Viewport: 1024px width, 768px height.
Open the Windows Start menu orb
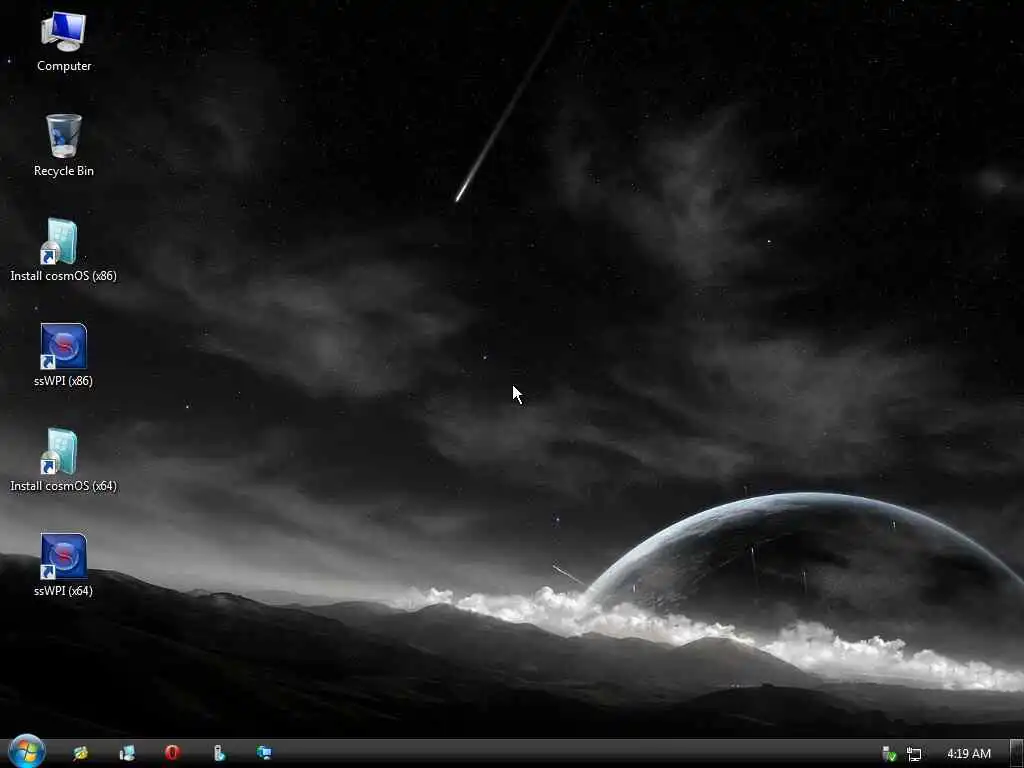tap(26, 752)
